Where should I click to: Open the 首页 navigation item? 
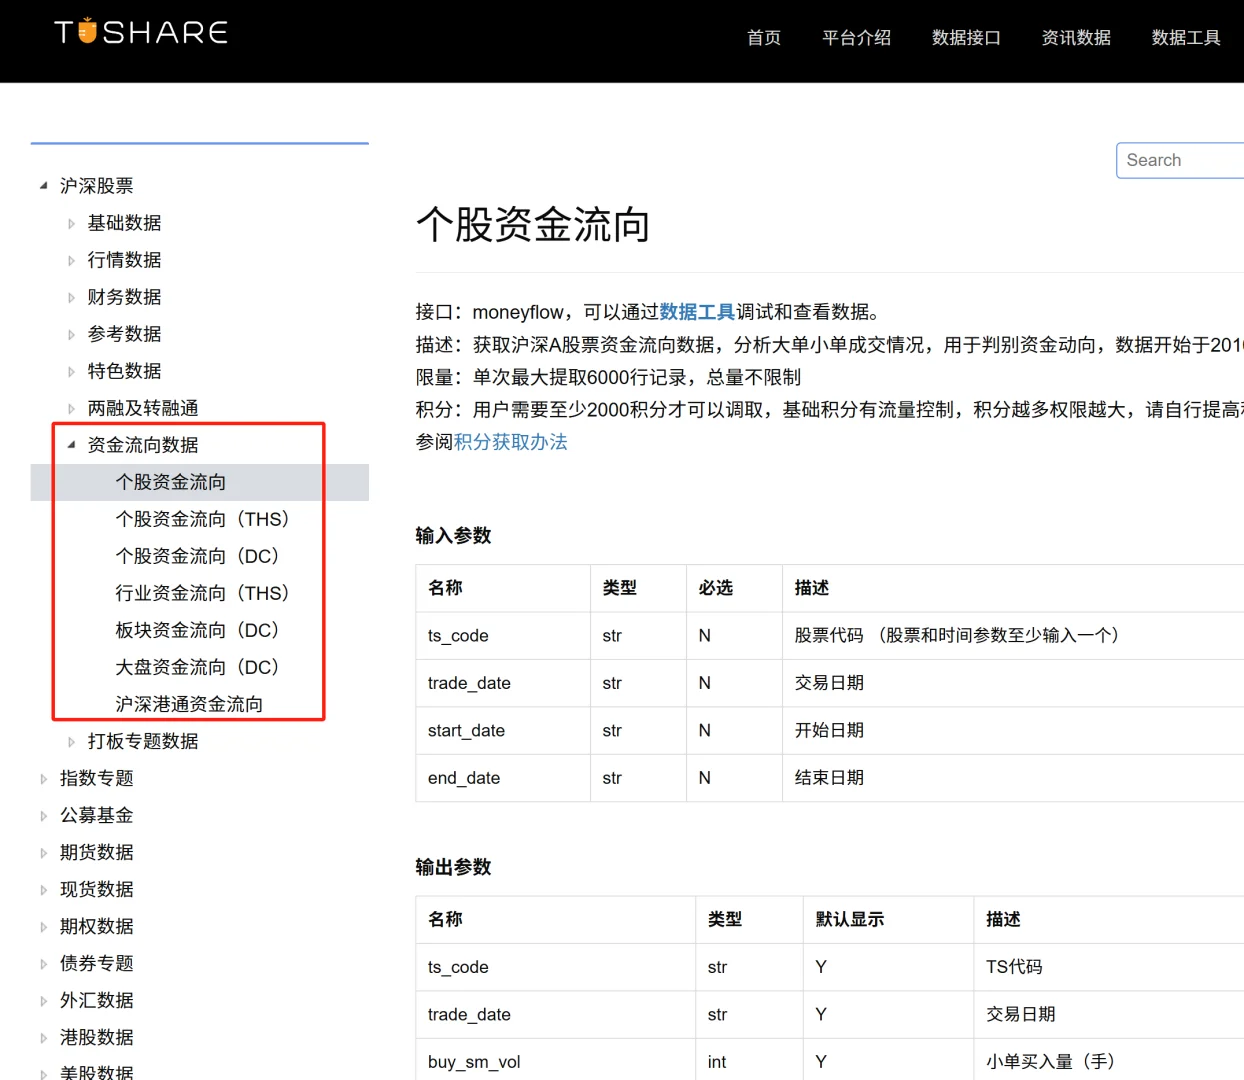coord(763,38)
